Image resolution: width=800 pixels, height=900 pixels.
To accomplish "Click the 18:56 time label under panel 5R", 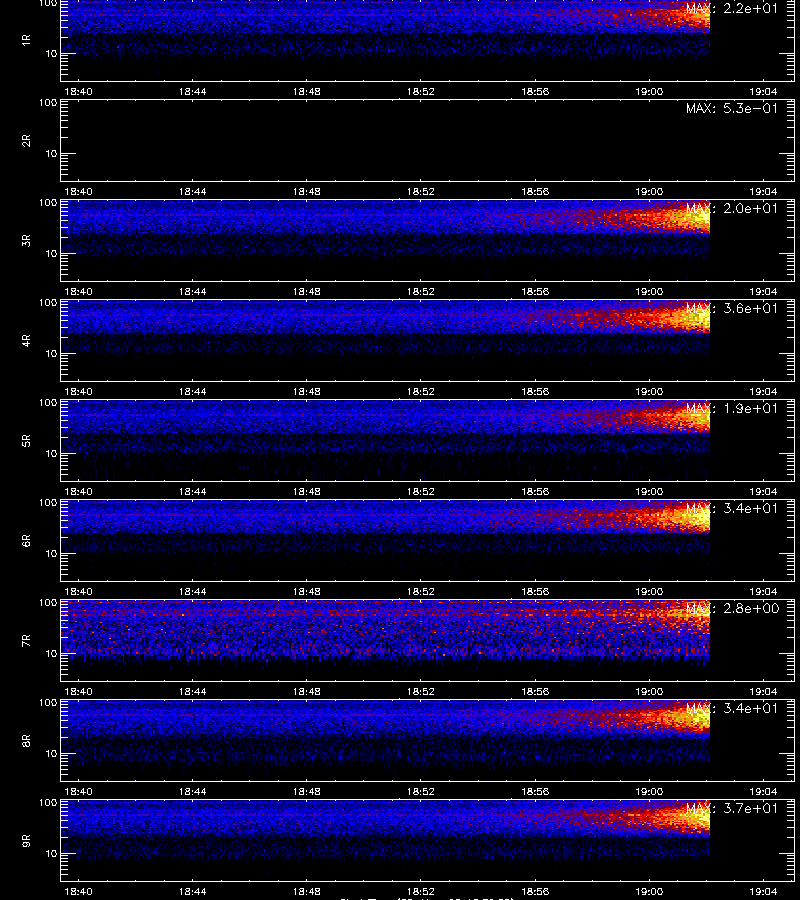I will point(535,491).
